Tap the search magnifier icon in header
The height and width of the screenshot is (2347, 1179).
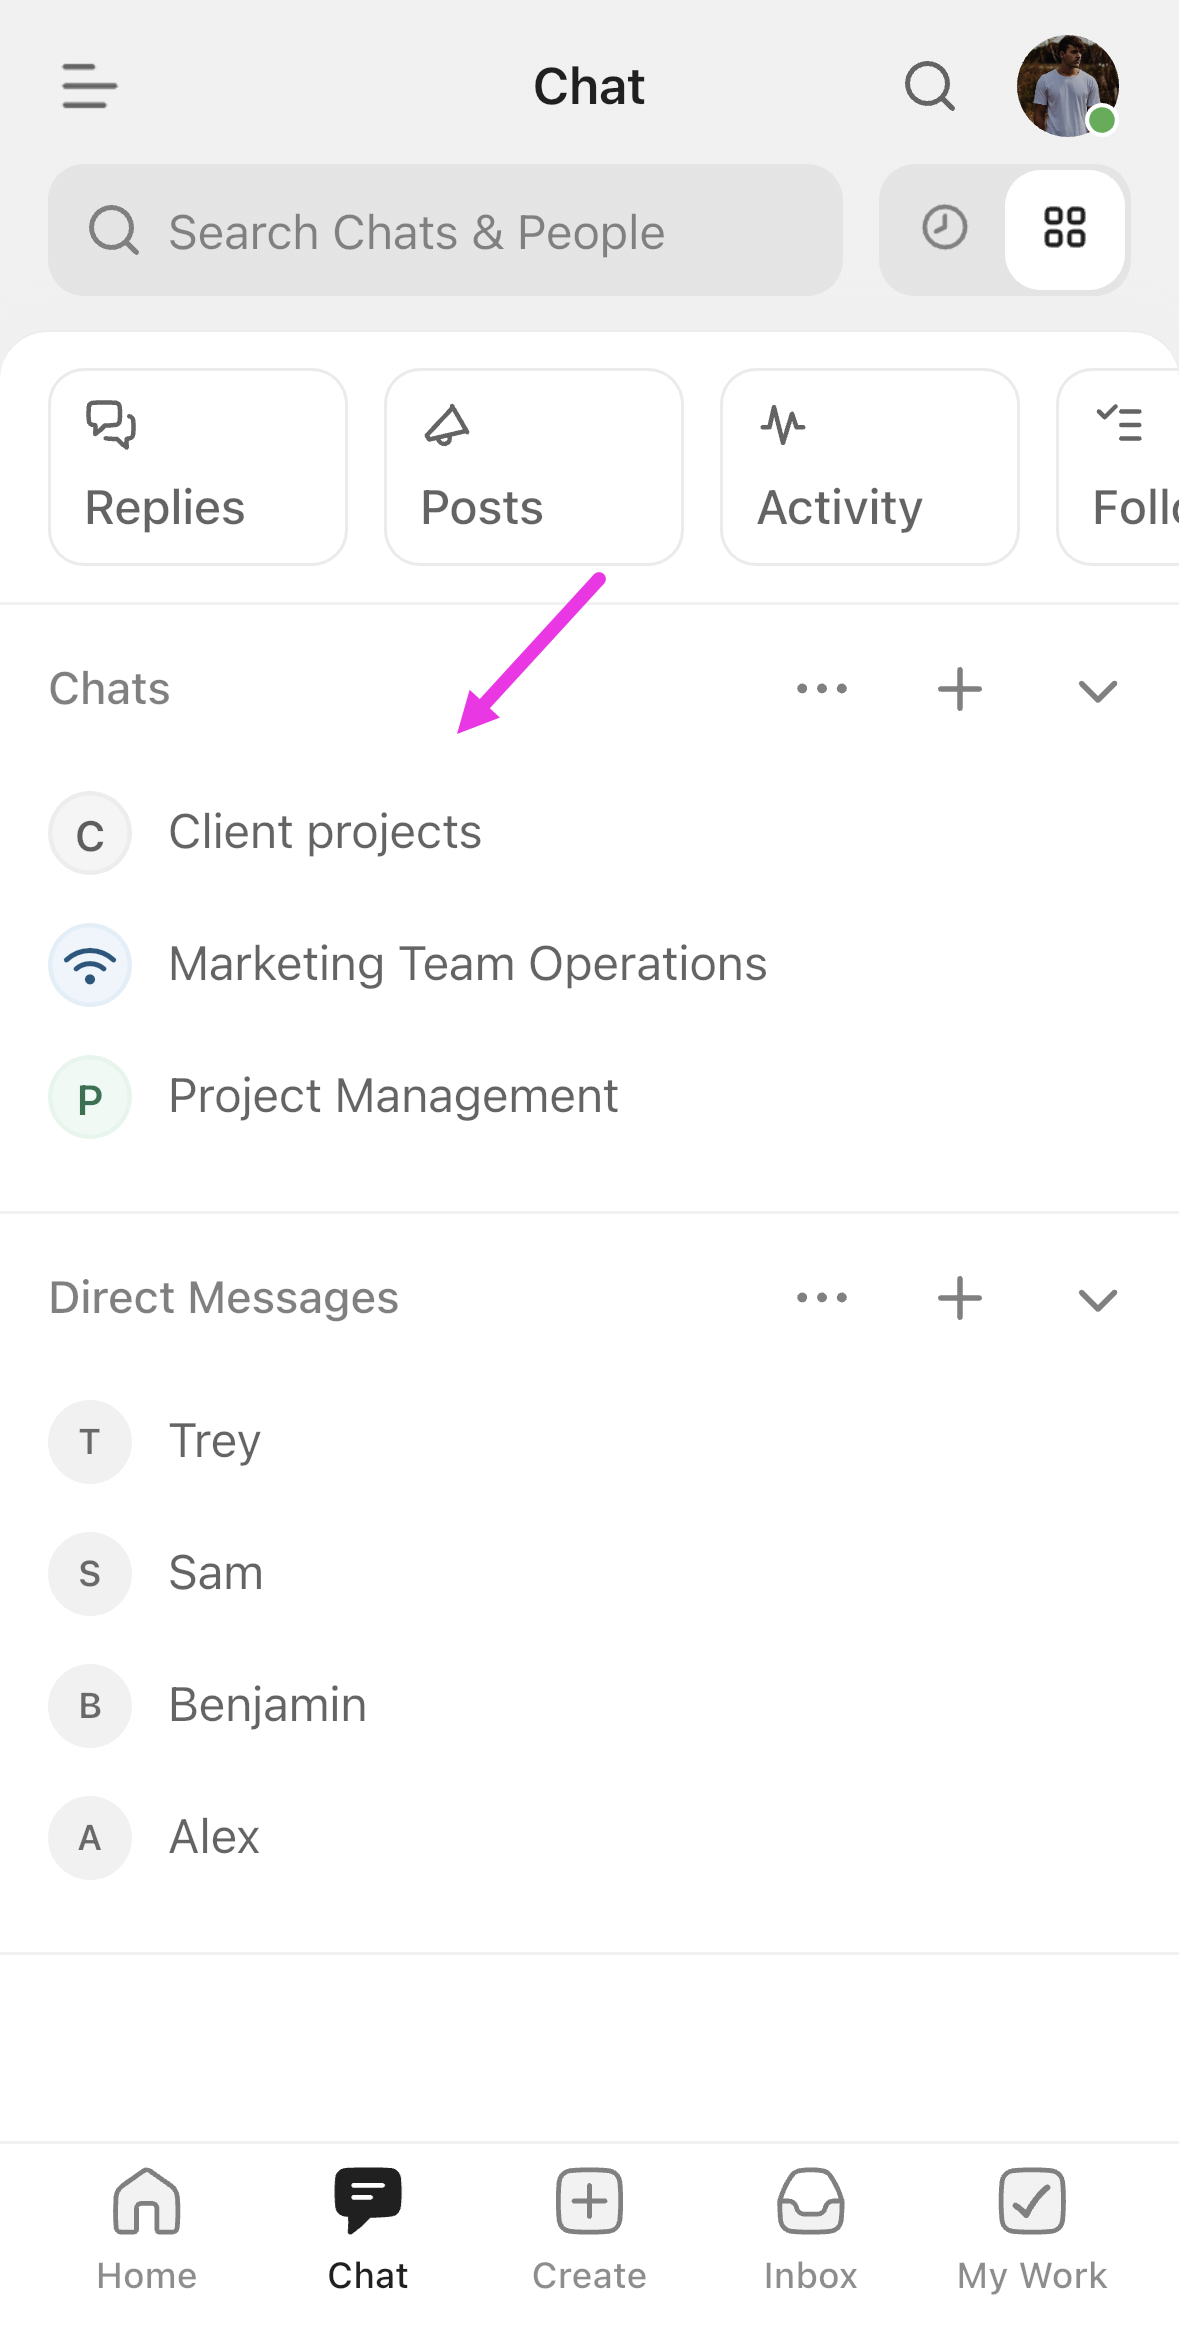point(929,86)
